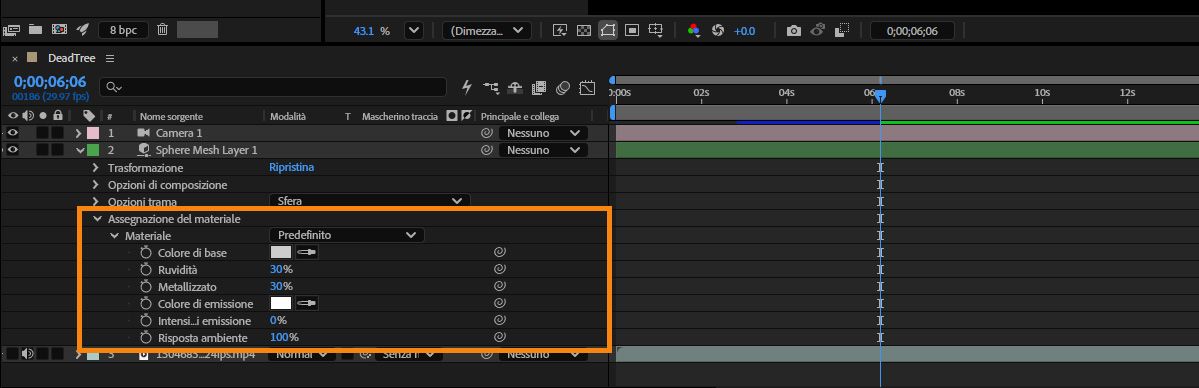
Task: Click the current time indicator playhead
Action: coord(880,96)
